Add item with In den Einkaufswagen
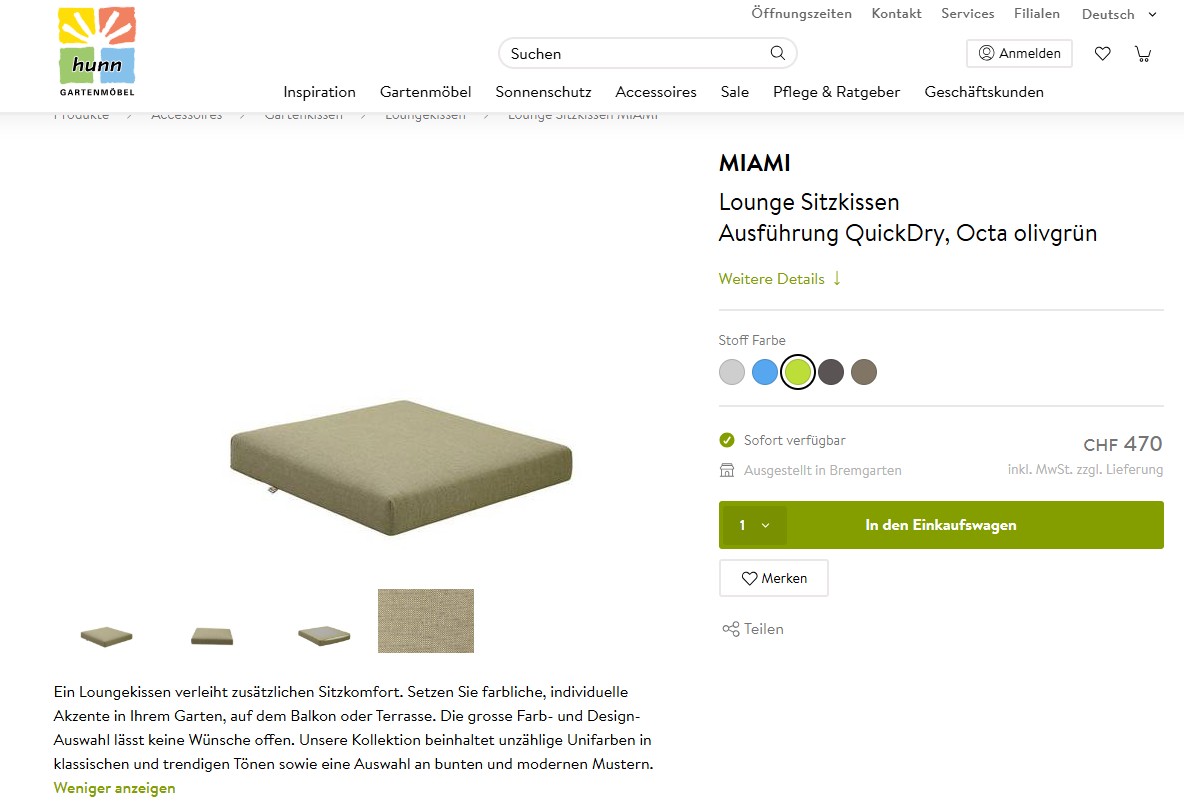The width and height of the screenshot is (1184, 802). (x=940, y=525)
